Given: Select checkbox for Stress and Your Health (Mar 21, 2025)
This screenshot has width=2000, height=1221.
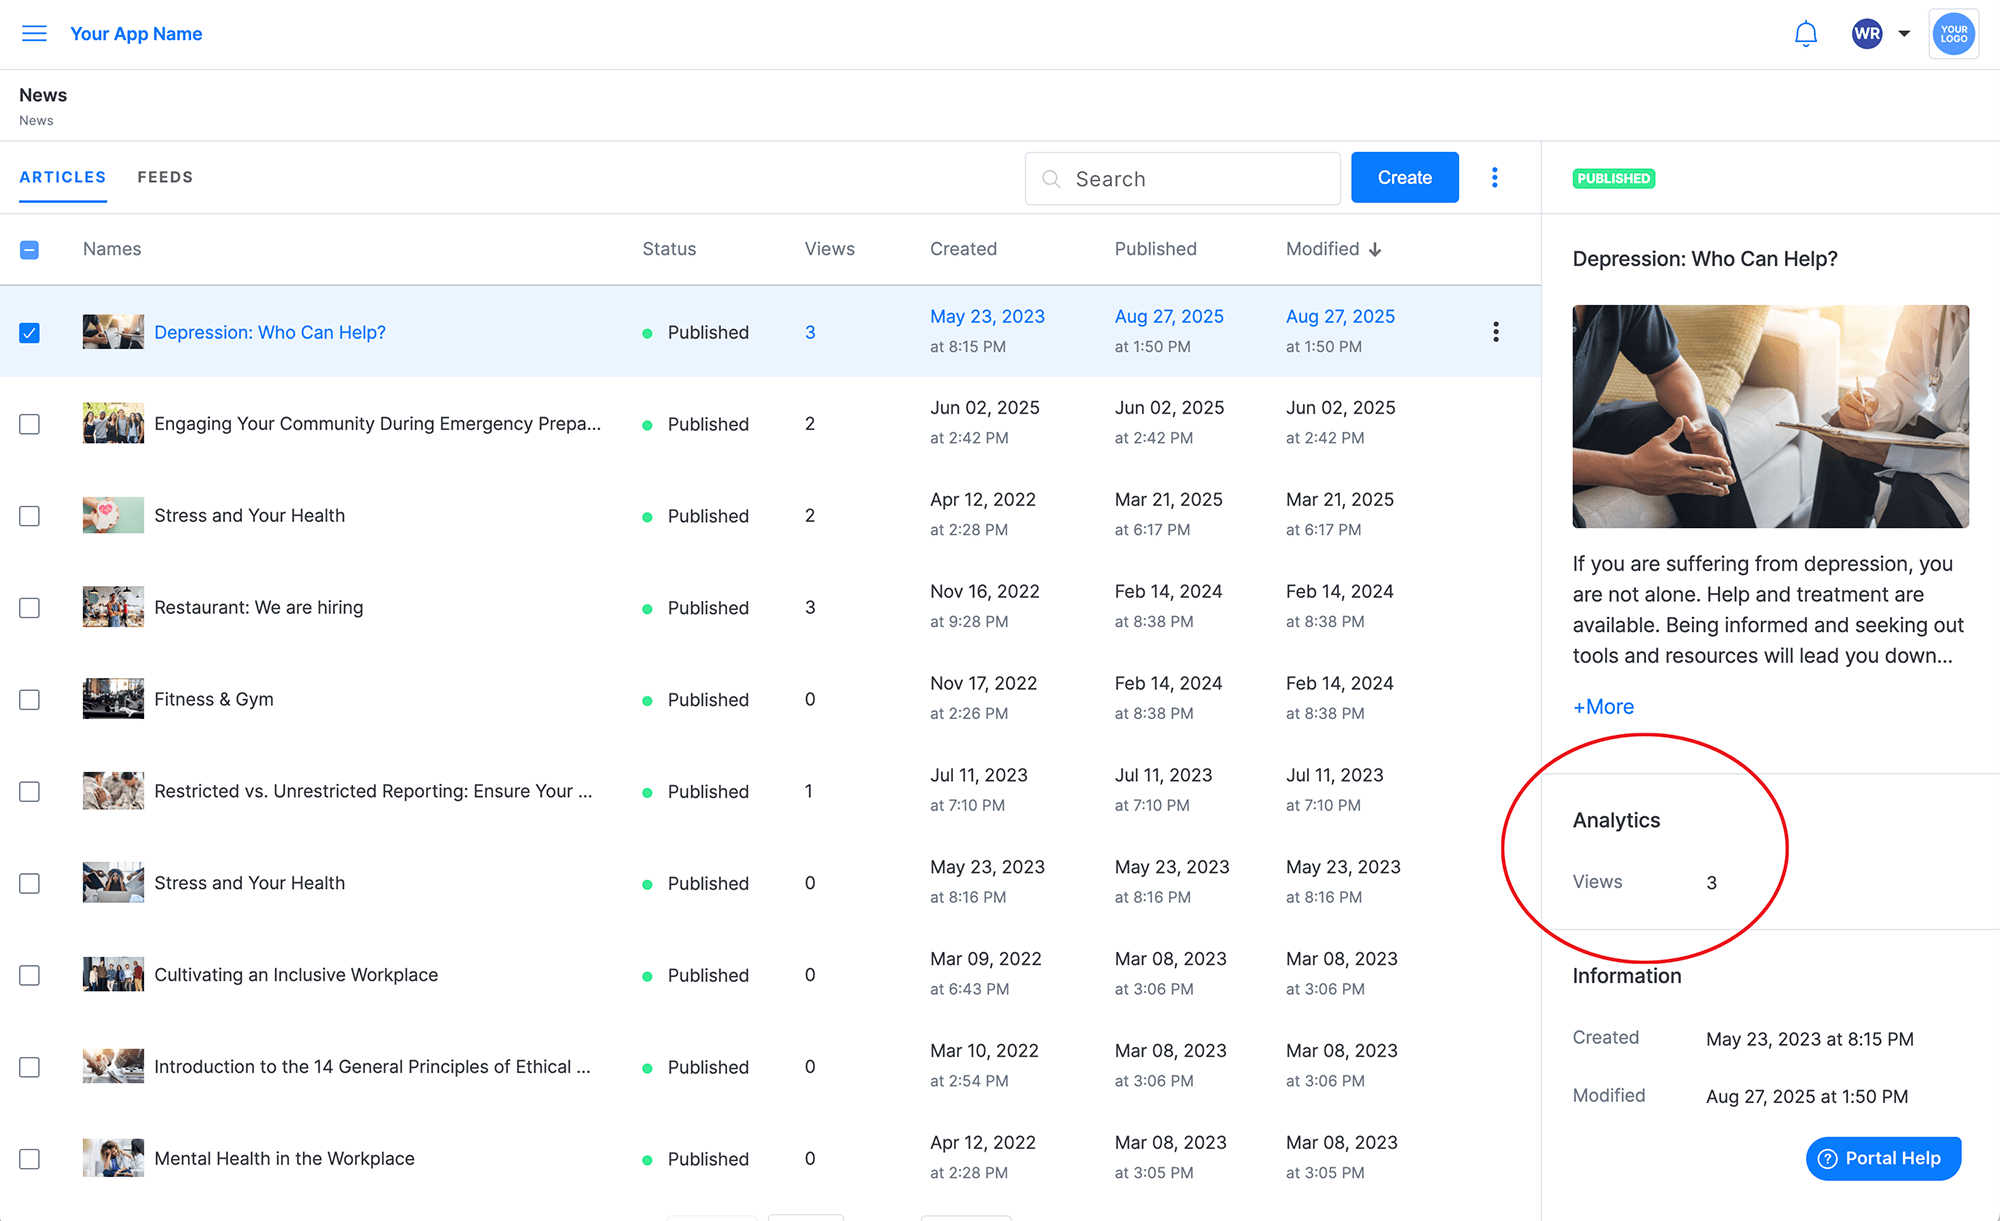Looking at the screenshot, I should point(30,516).
